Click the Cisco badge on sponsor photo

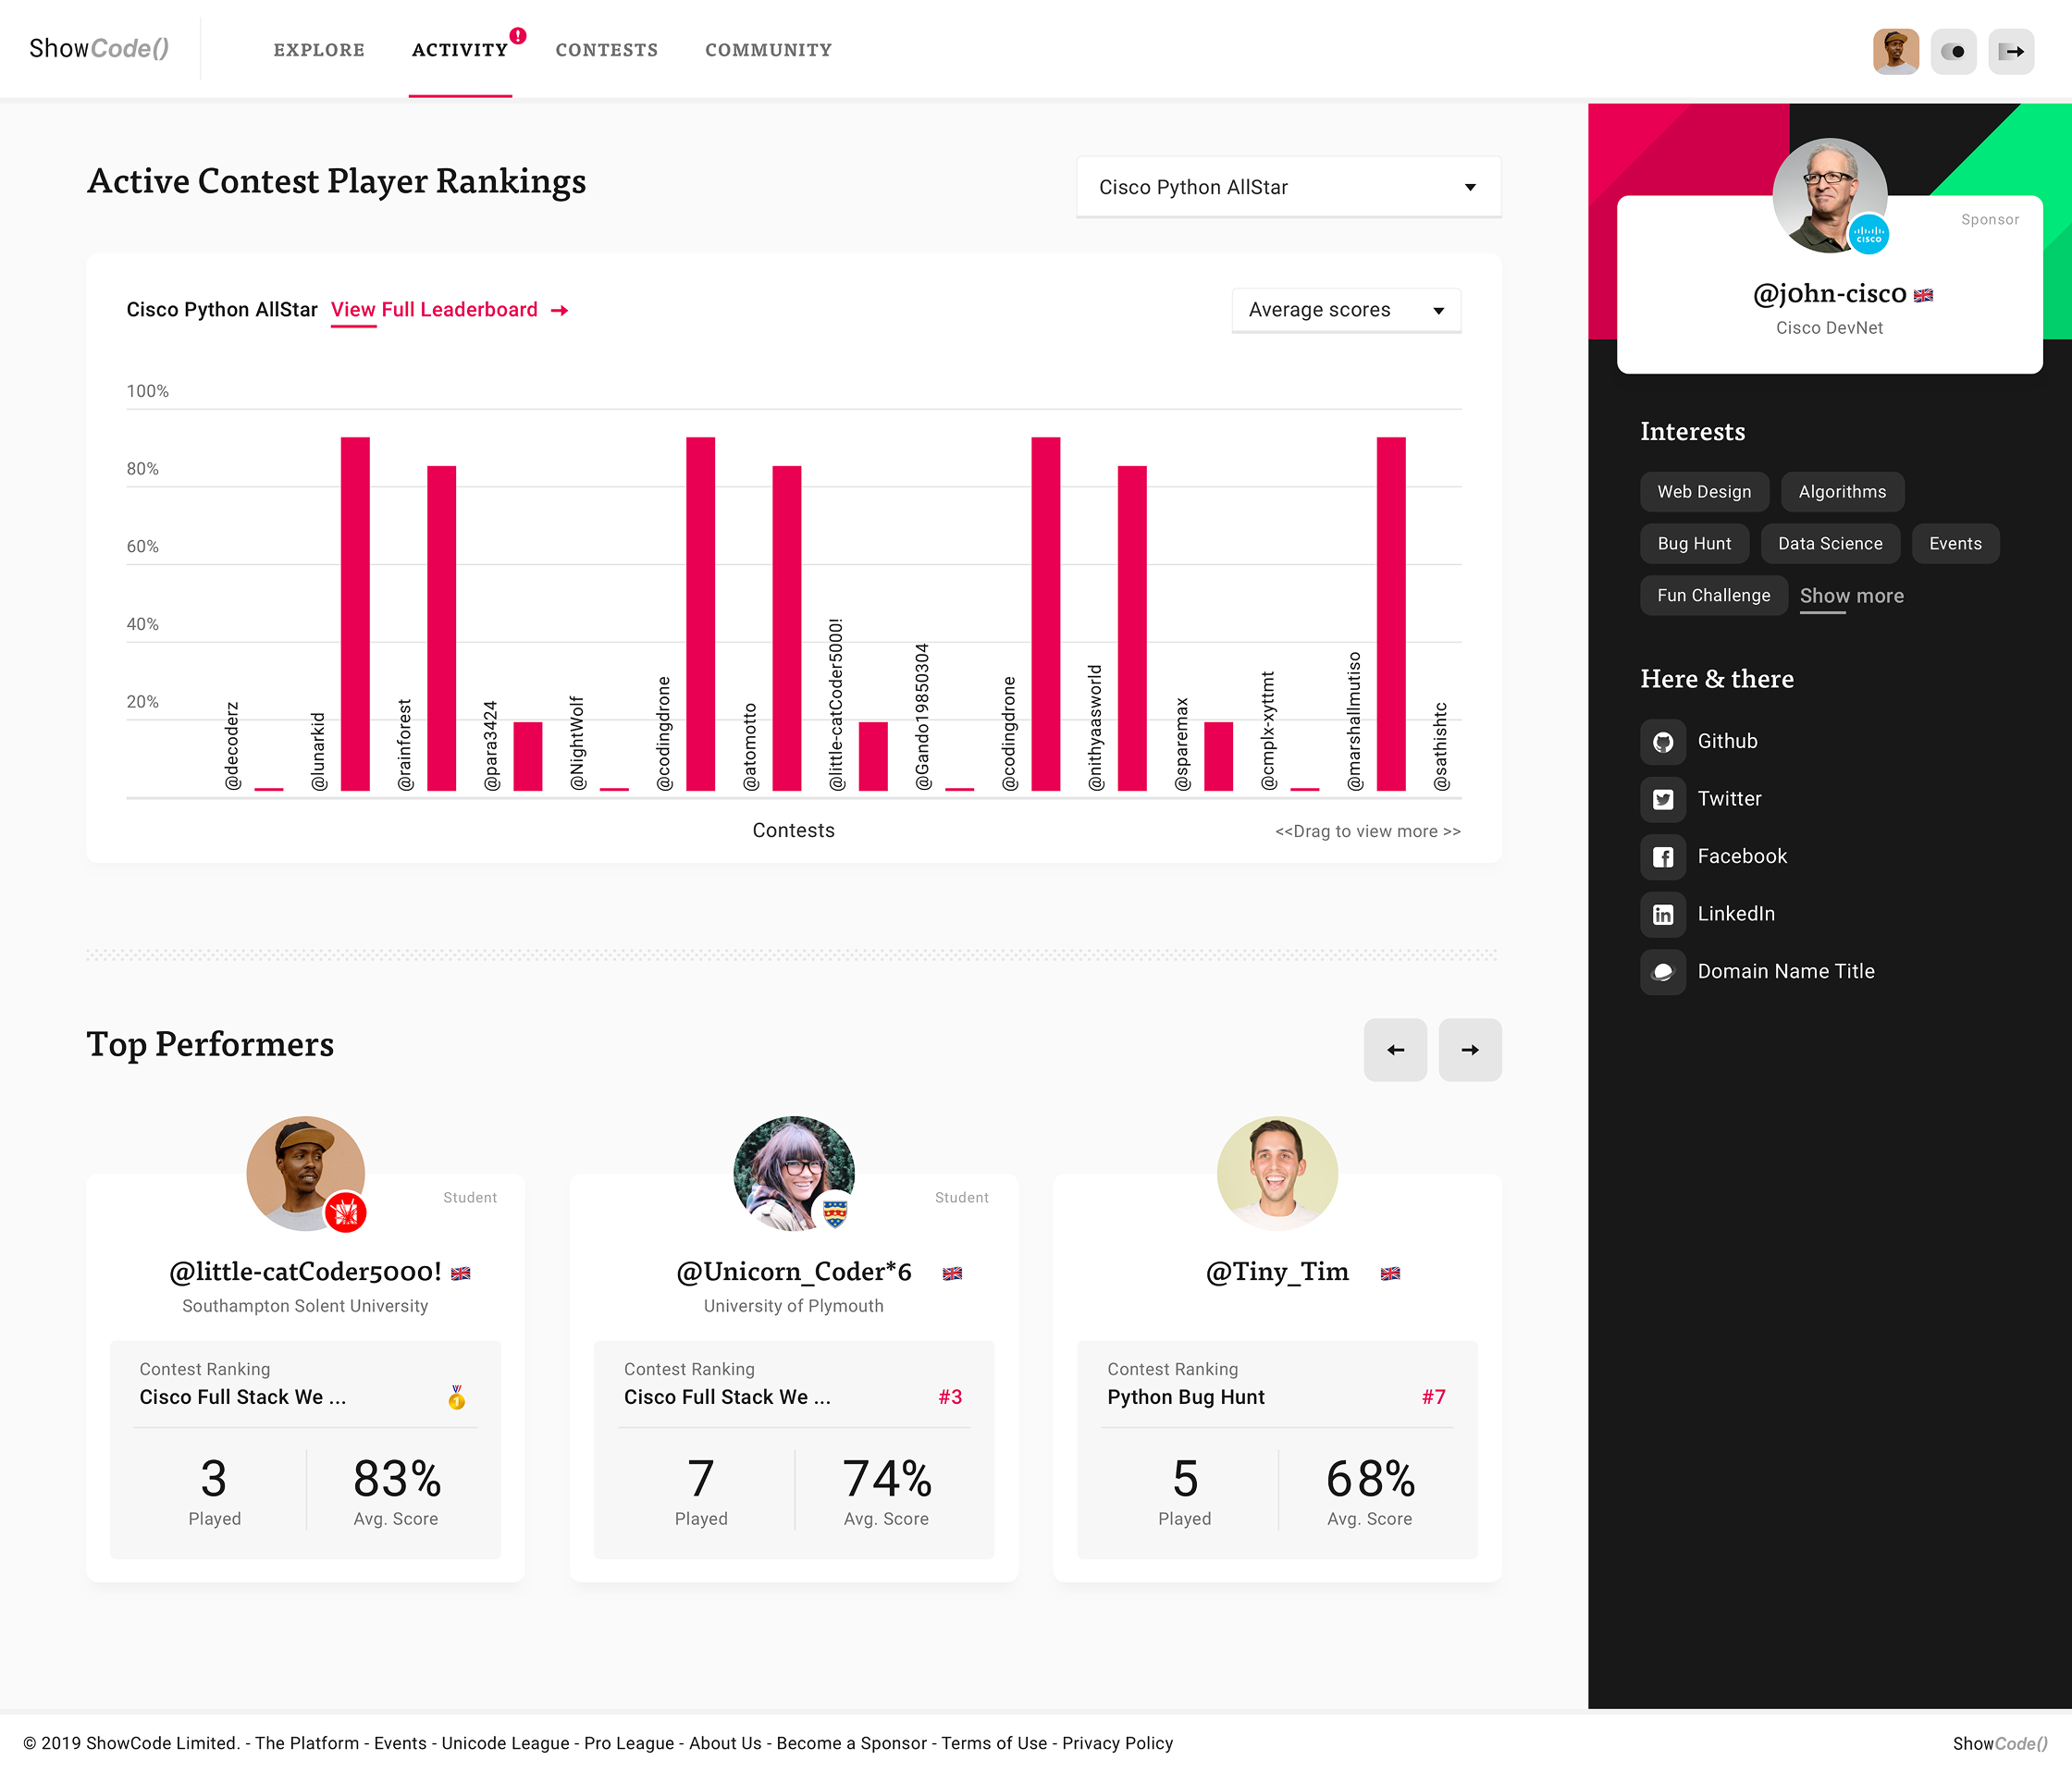tap(1868, 235)
